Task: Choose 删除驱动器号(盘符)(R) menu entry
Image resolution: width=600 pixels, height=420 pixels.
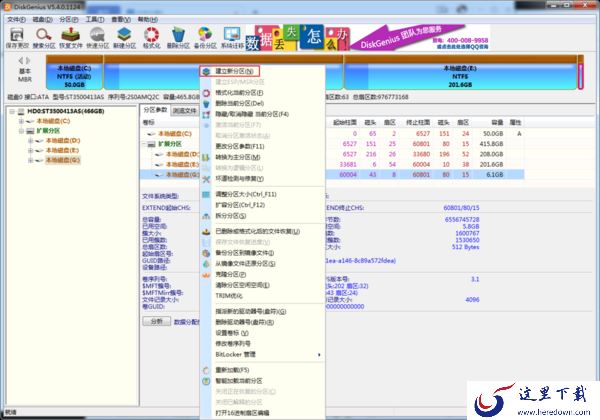Action: click(245, 322)
